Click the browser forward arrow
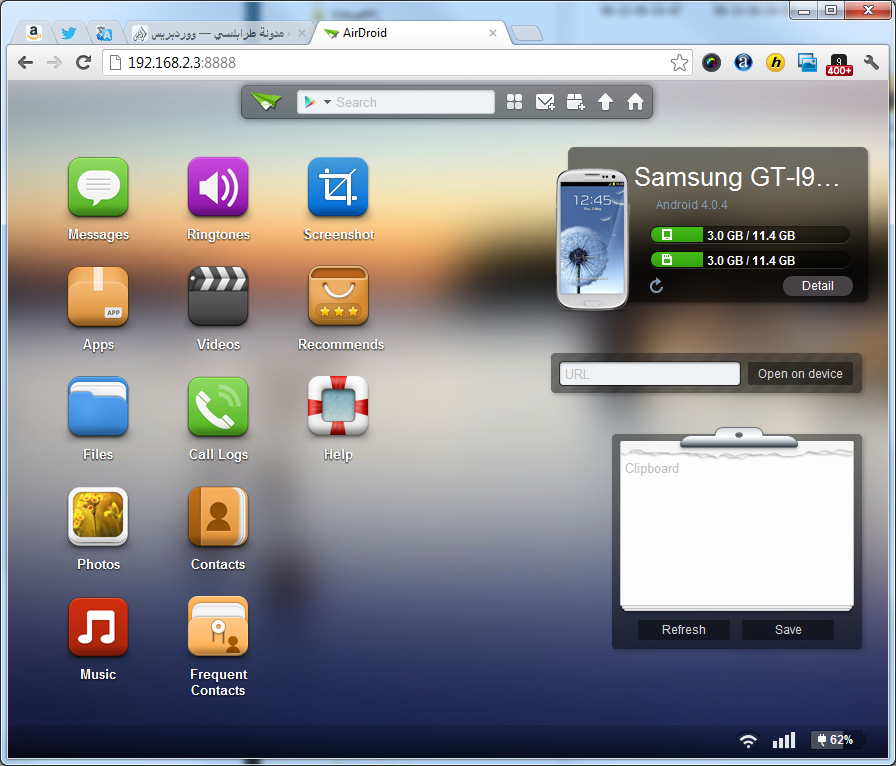The height and width of the screenshot is (766, 896). point(54,62)
